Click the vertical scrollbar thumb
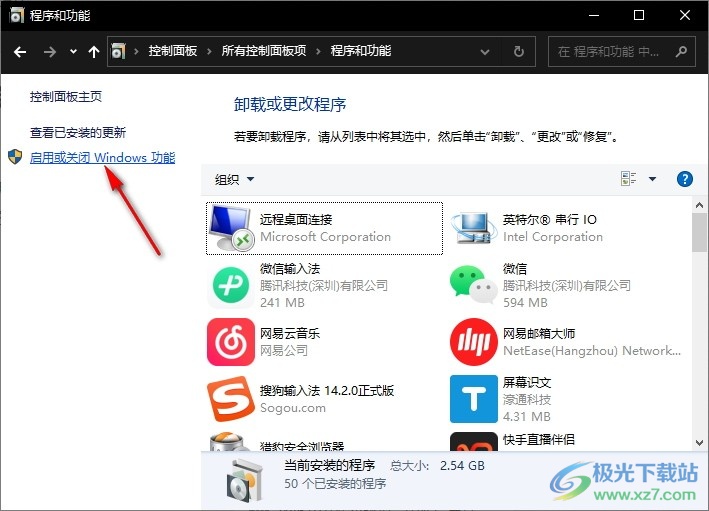The width and height of the screenshot is (709, 511). click(x=699, y=232)
